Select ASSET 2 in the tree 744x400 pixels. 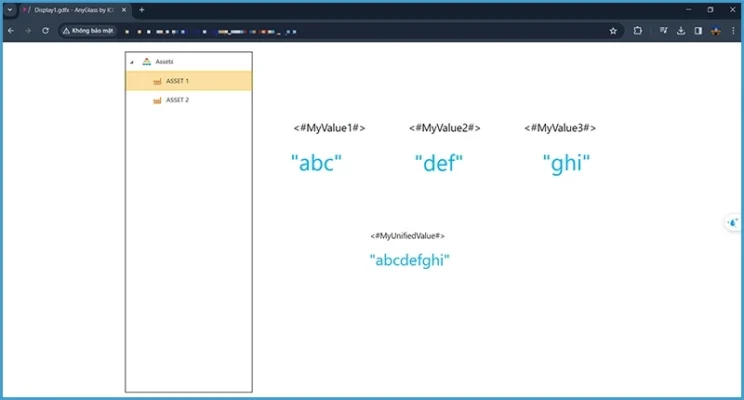point(177,100)
